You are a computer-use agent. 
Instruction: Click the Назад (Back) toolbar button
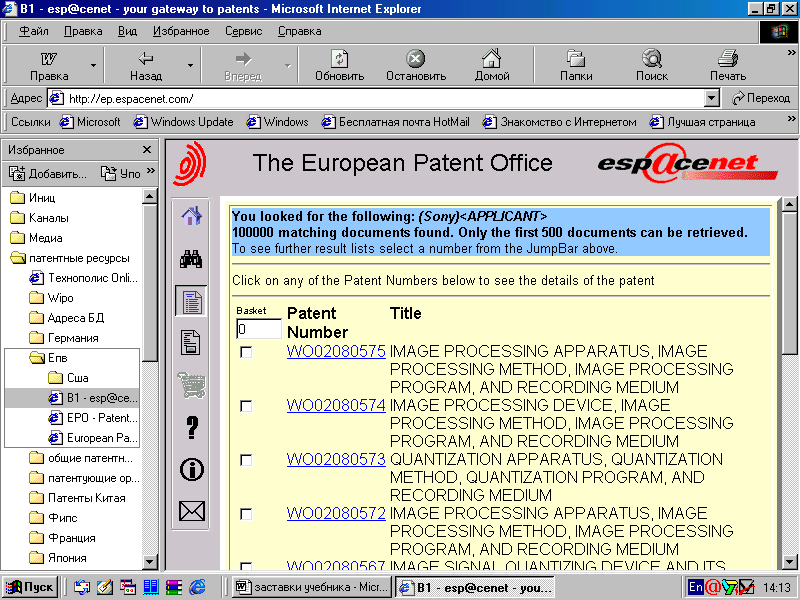click(x=146, y=65)
